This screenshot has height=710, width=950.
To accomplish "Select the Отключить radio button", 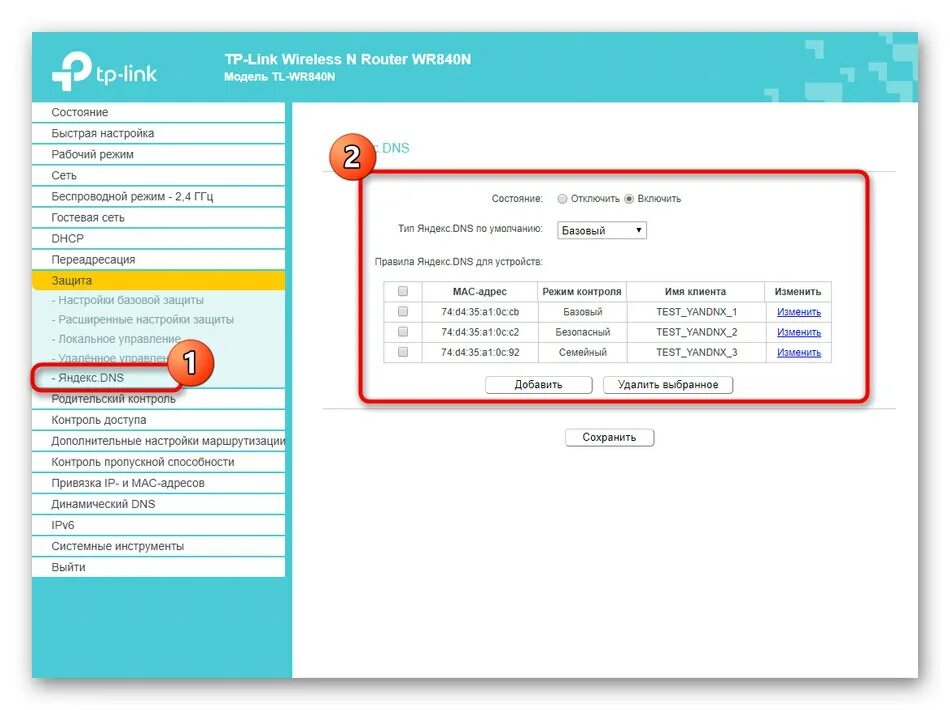I will tap(562, 199).
